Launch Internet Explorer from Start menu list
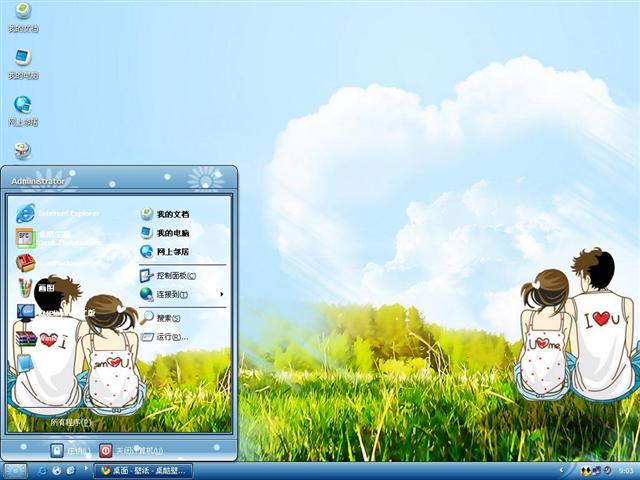 [58, 213]
